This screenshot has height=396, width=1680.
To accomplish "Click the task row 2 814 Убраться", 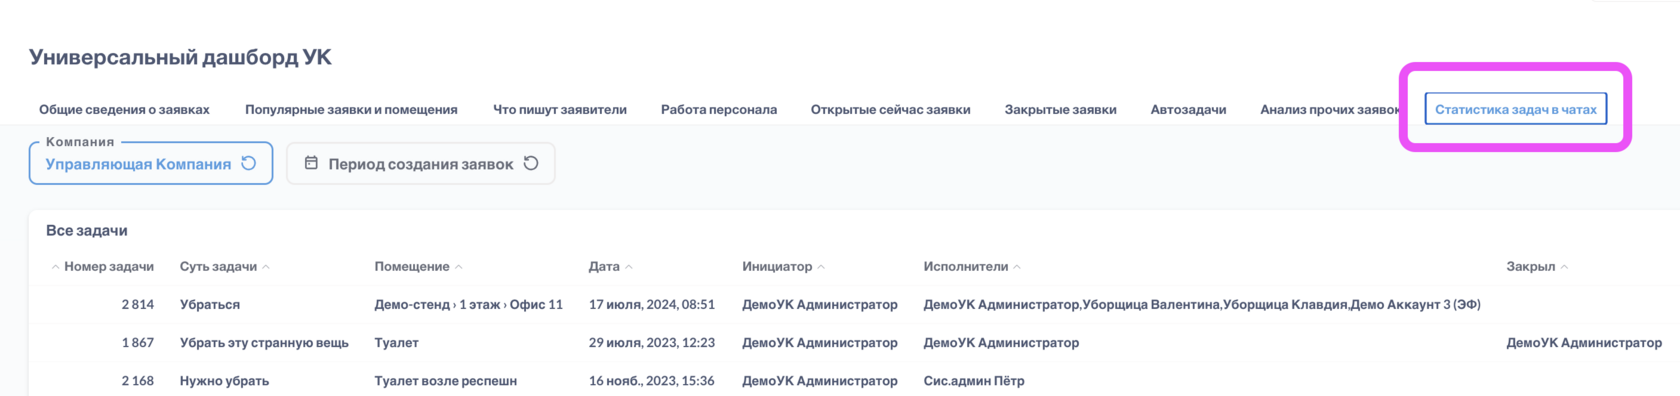I will tap(854, 305).
